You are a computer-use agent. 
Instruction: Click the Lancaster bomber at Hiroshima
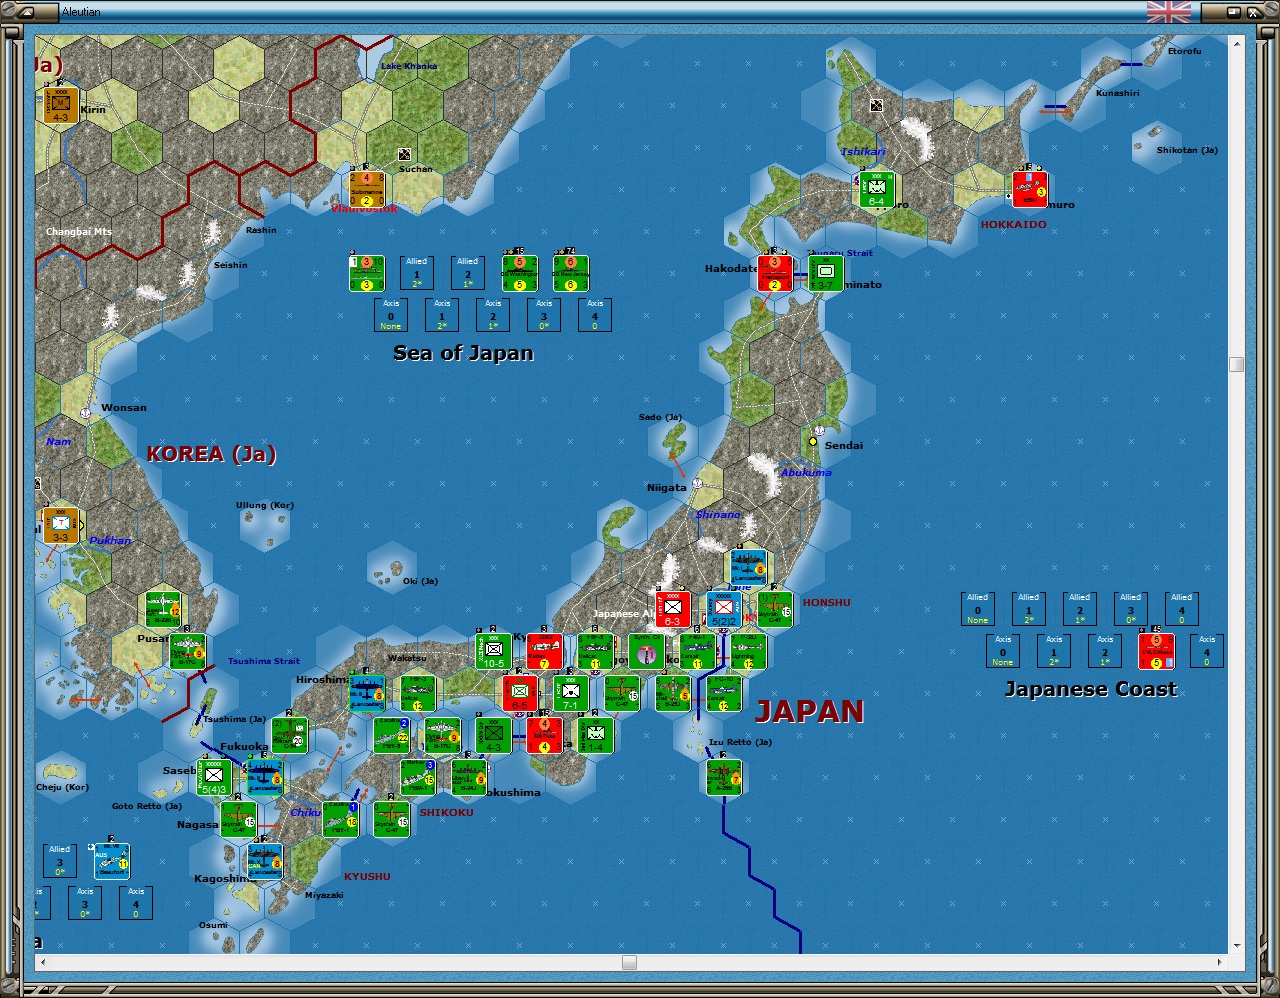pos(366,693)
